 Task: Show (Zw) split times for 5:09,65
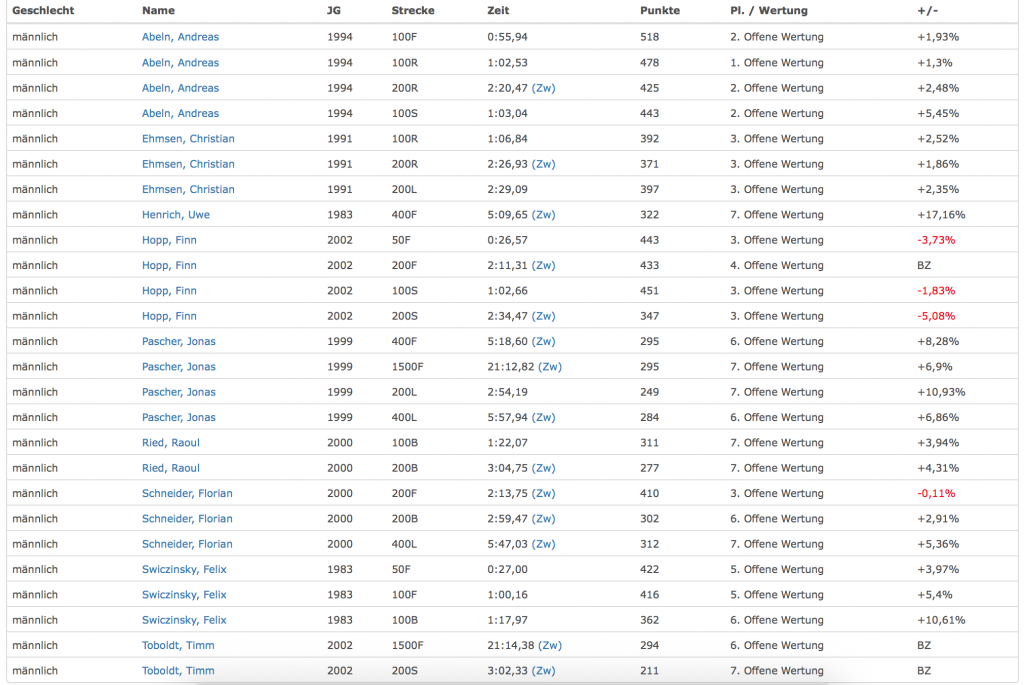click(x=543, y=215)
